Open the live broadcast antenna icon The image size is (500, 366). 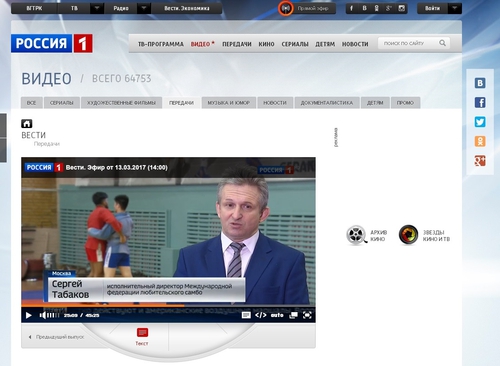point(285,8)
